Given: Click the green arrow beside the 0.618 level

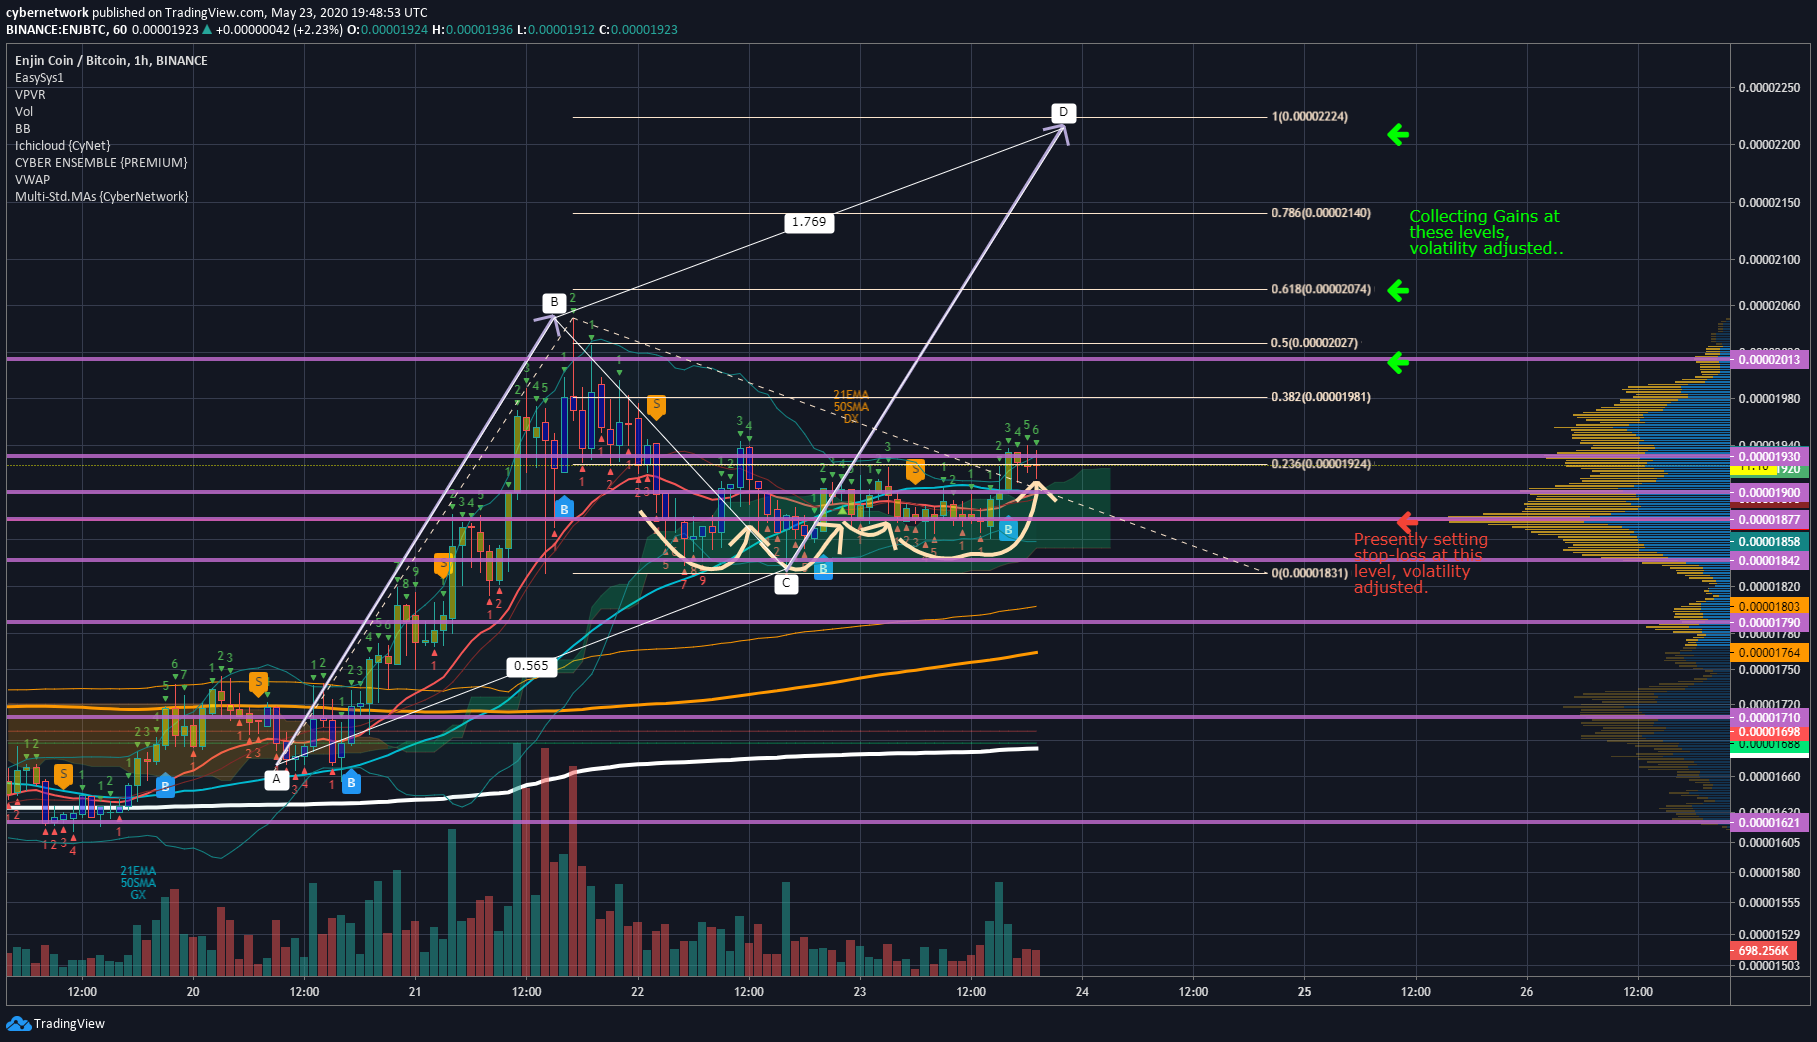Looking at the screenshot, I should coord(1398,290).
